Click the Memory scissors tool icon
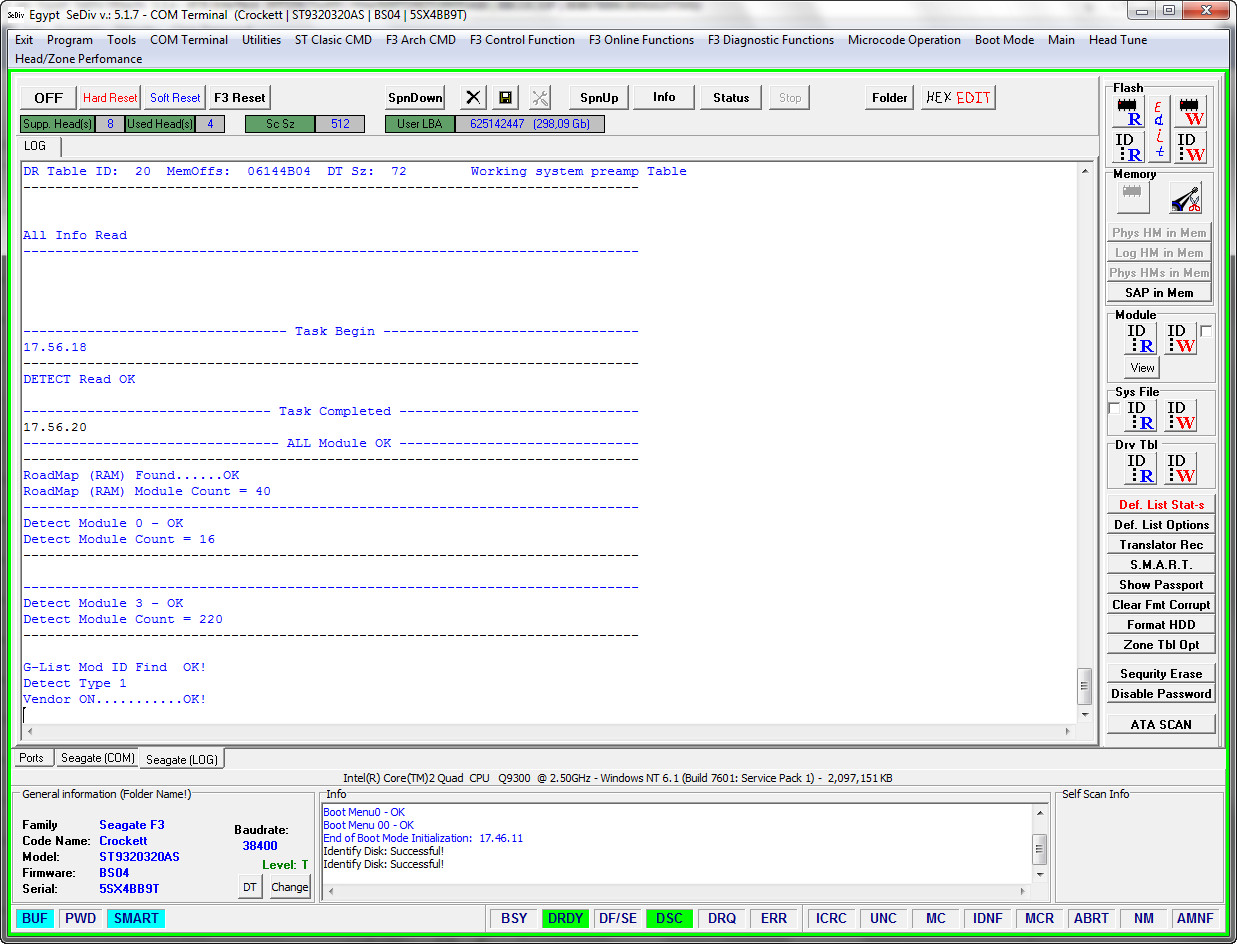Image resolution: width=1237 pixels, height=944 pixels. pos(1186,197)
